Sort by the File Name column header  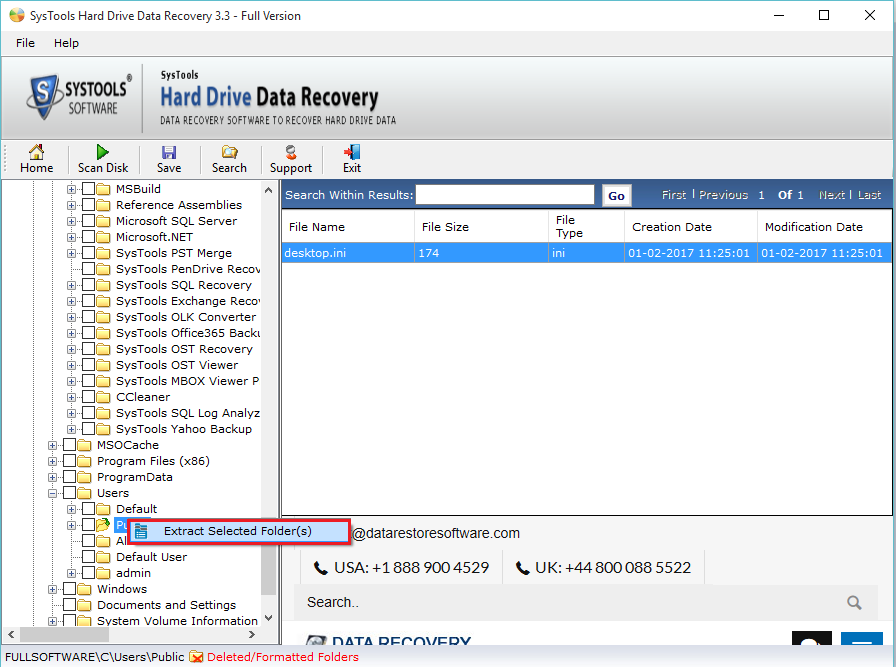pos(348,227)
